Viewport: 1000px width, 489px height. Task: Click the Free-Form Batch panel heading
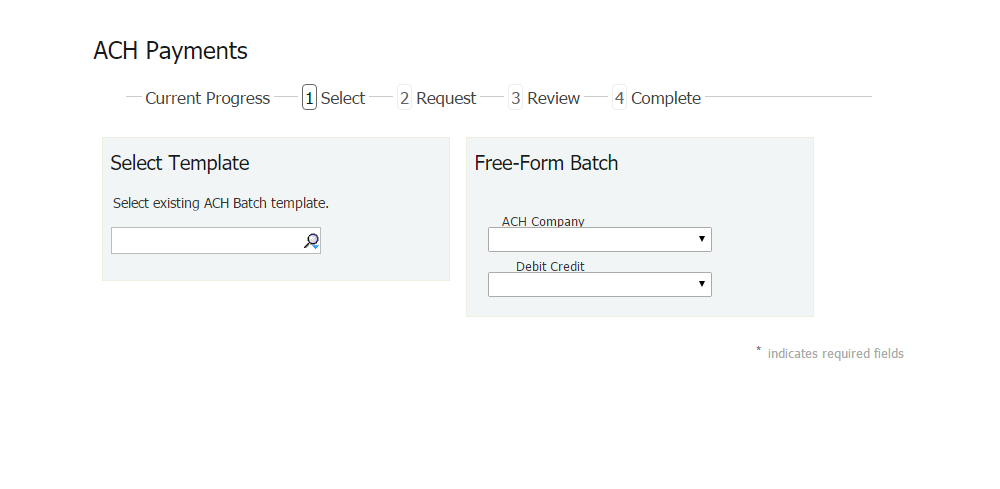pos(546,163)
